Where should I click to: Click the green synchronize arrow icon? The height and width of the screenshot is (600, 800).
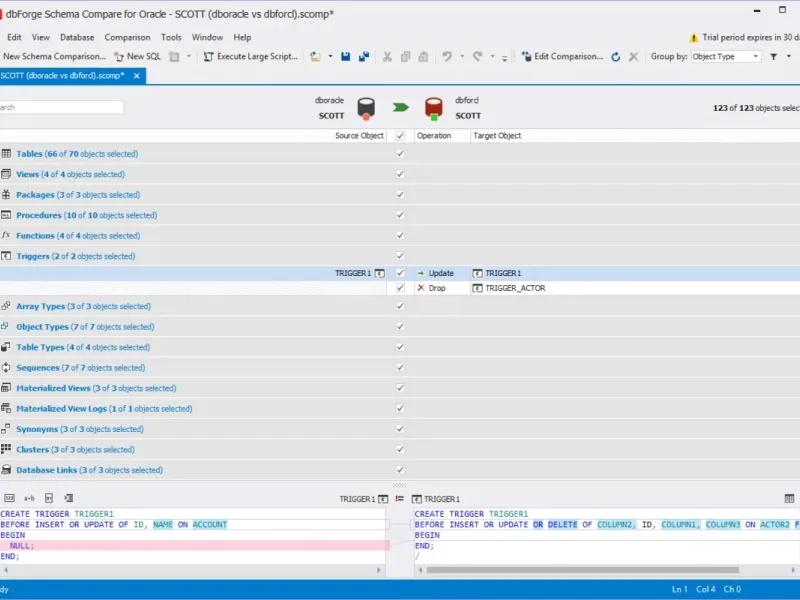point(401,107)
